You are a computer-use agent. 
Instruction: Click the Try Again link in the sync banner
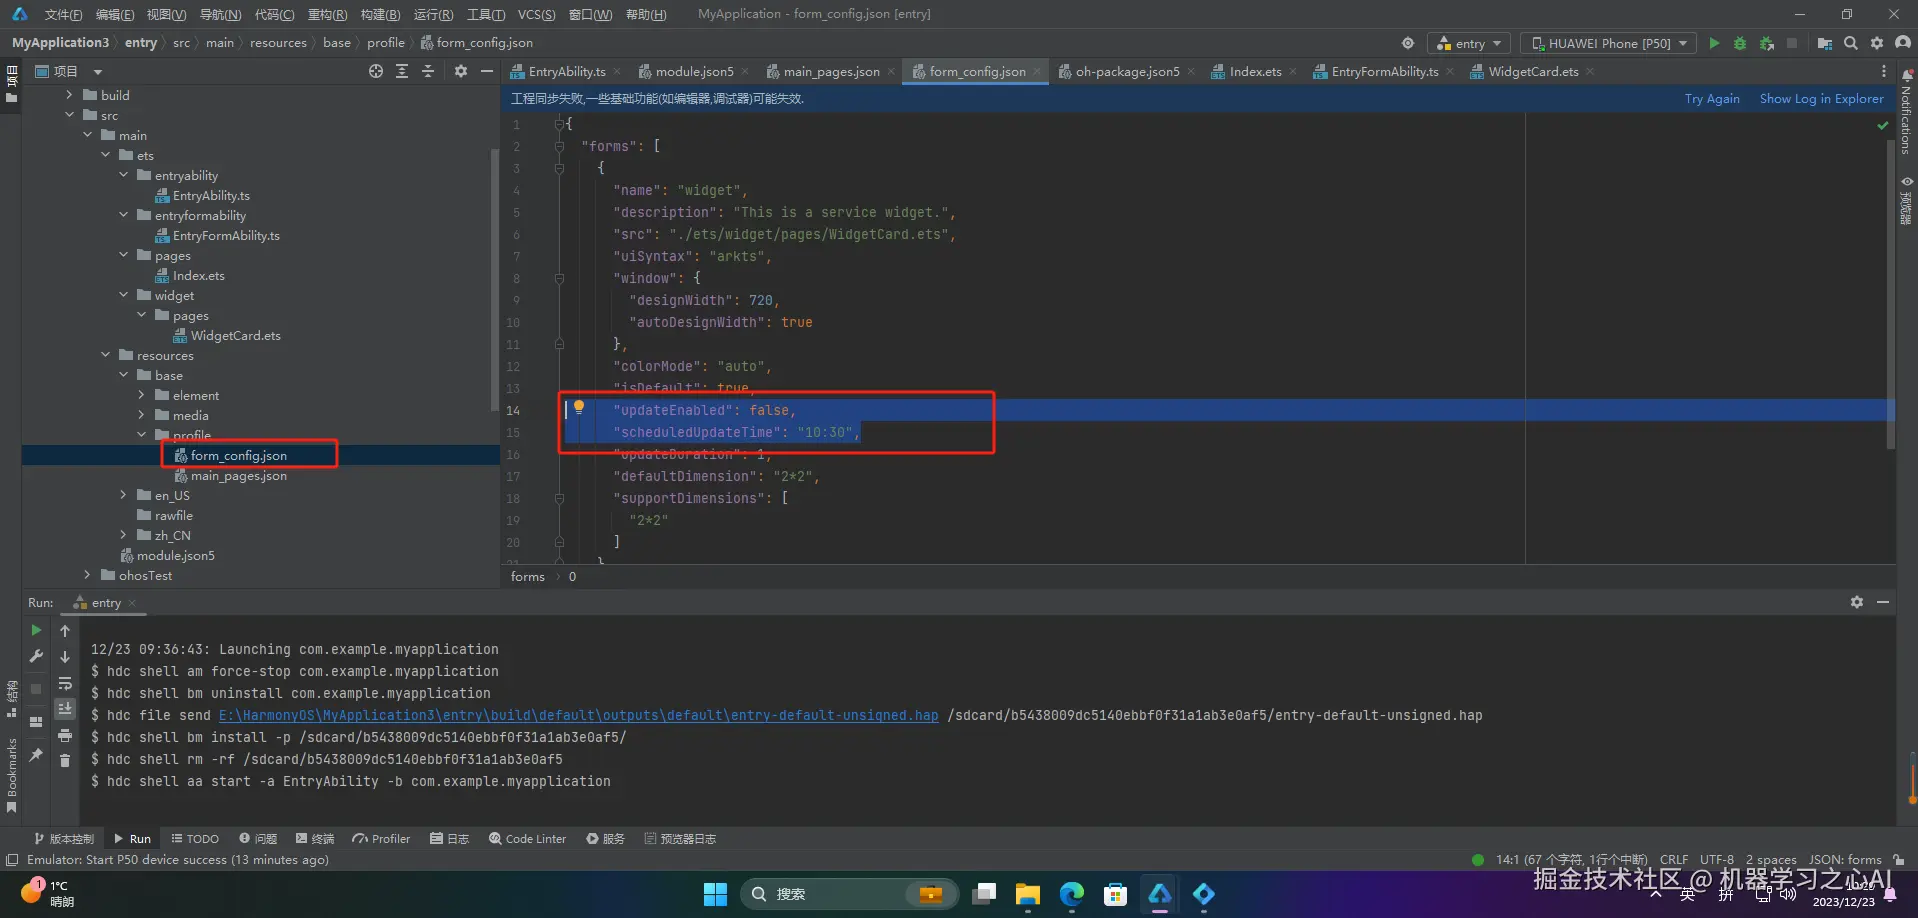pyautogui.click(x=1711, y=98)
